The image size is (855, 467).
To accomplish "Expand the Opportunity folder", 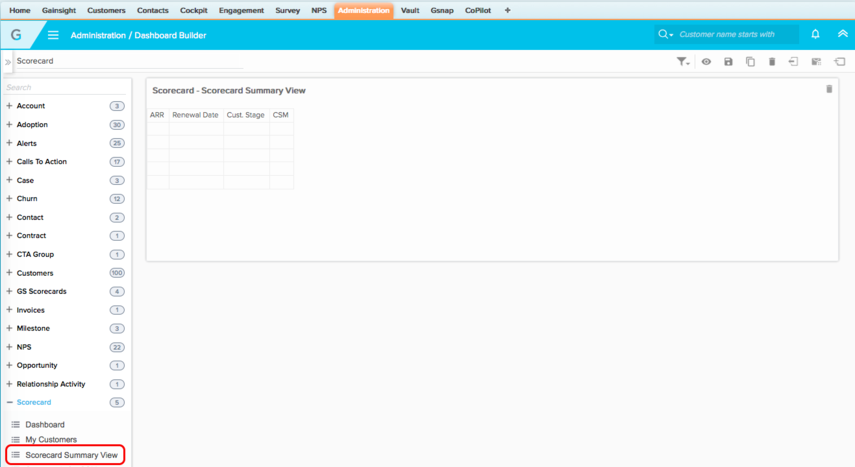I will coord(9,366).
